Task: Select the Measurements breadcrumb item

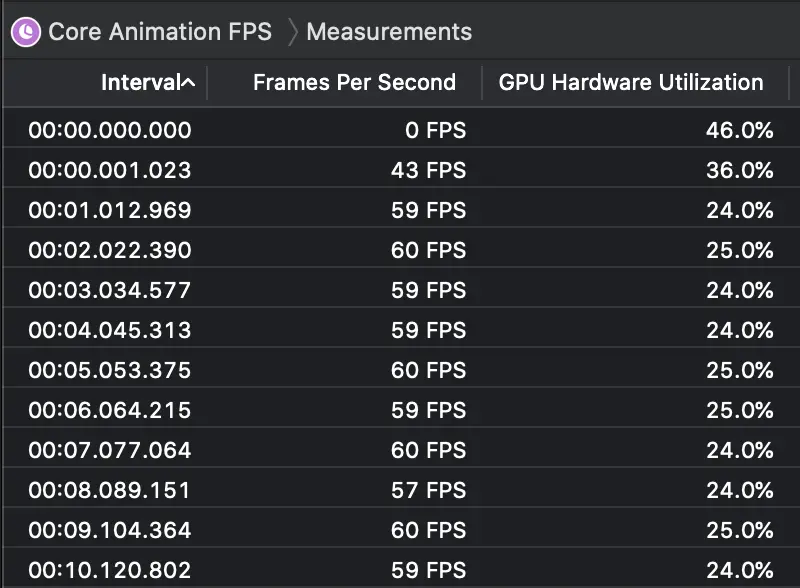Action: click(x=389, y=31)
